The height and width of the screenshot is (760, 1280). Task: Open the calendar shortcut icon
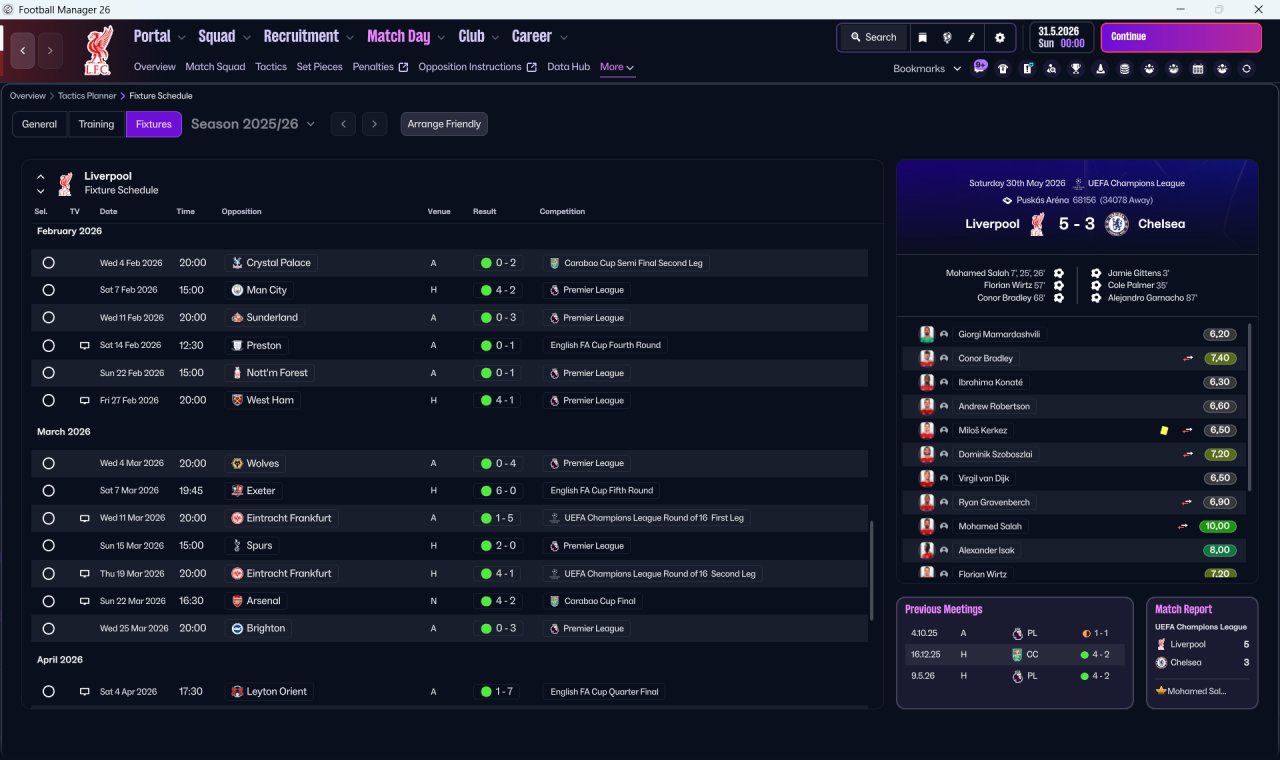pyautogui.click(x=1198, y=69)
